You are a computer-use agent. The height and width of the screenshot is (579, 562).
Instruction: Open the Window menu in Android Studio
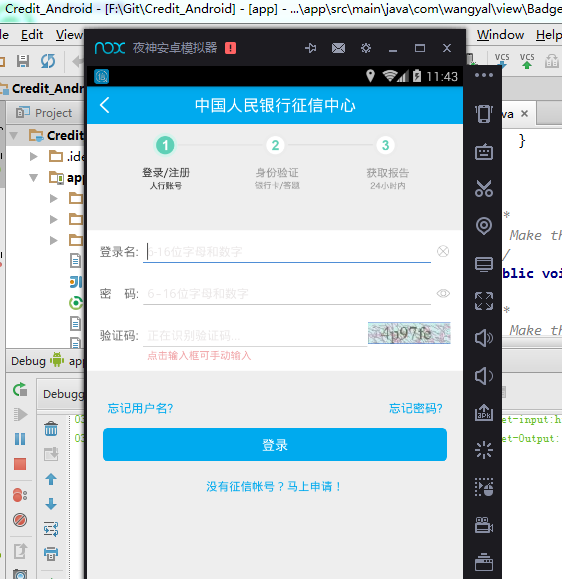500,35
